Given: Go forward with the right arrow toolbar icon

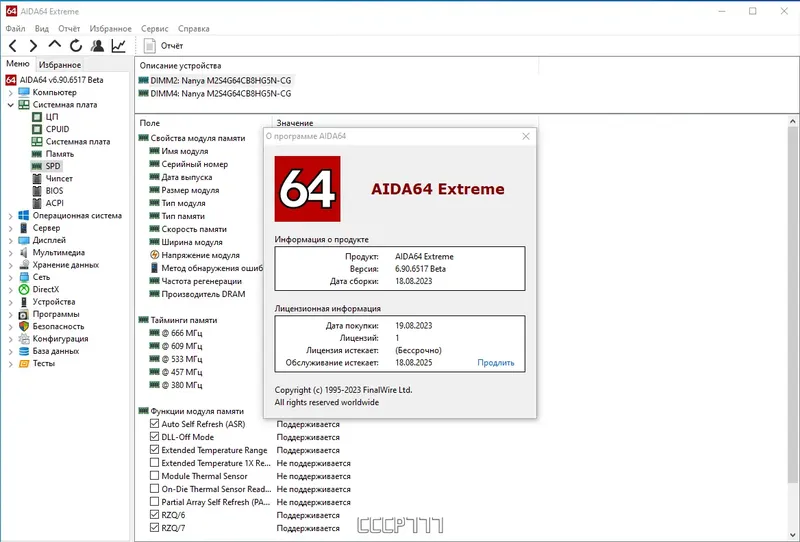Looking at the screenshot, I should tap(33, 46).
